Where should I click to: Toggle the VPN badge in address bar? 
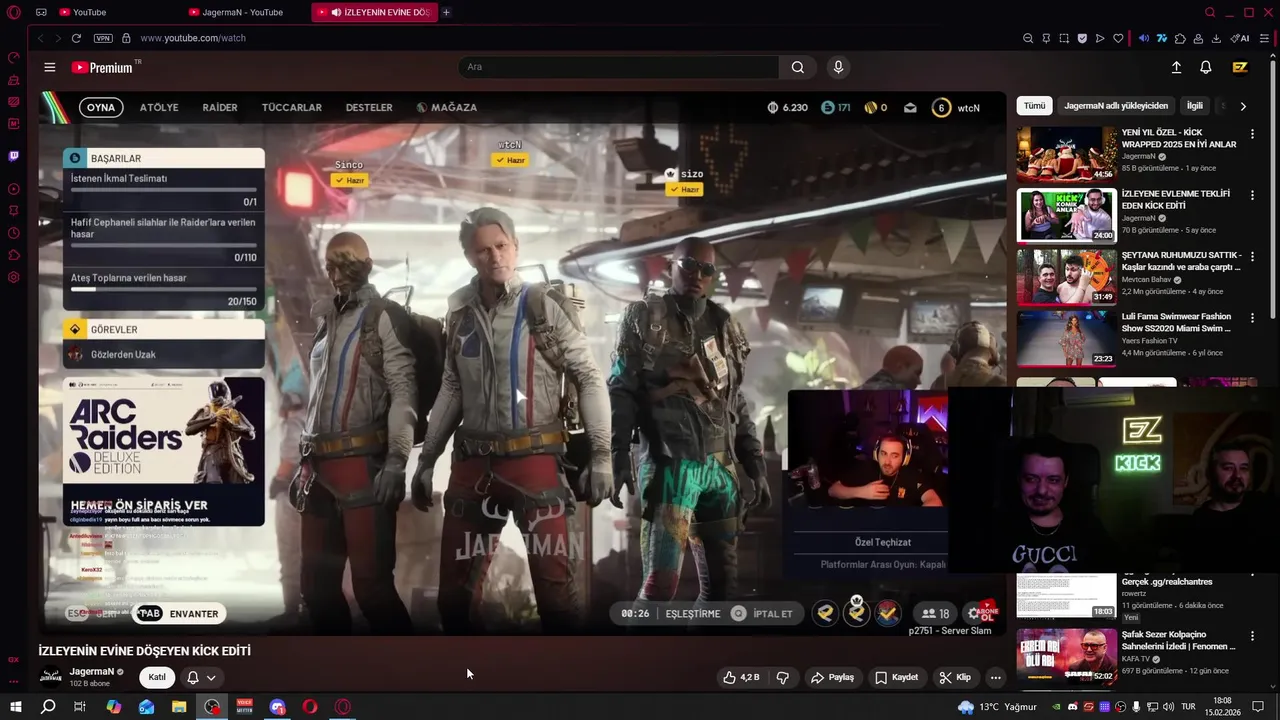pyautogui.click(x=103, y=38)
